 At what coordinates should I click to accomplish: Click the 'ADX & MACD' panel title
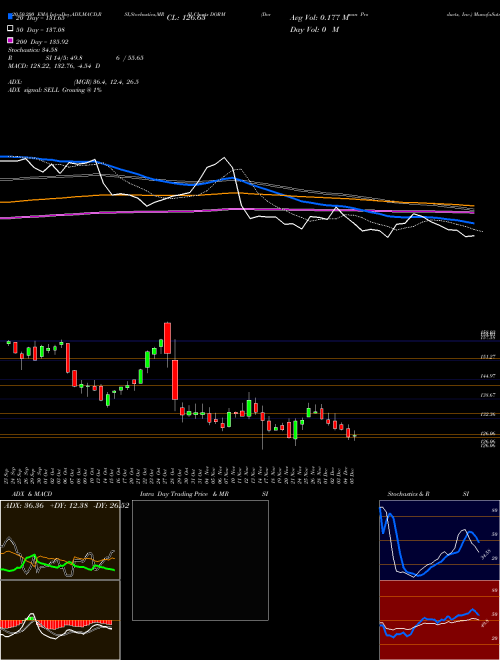coord(32,494)
